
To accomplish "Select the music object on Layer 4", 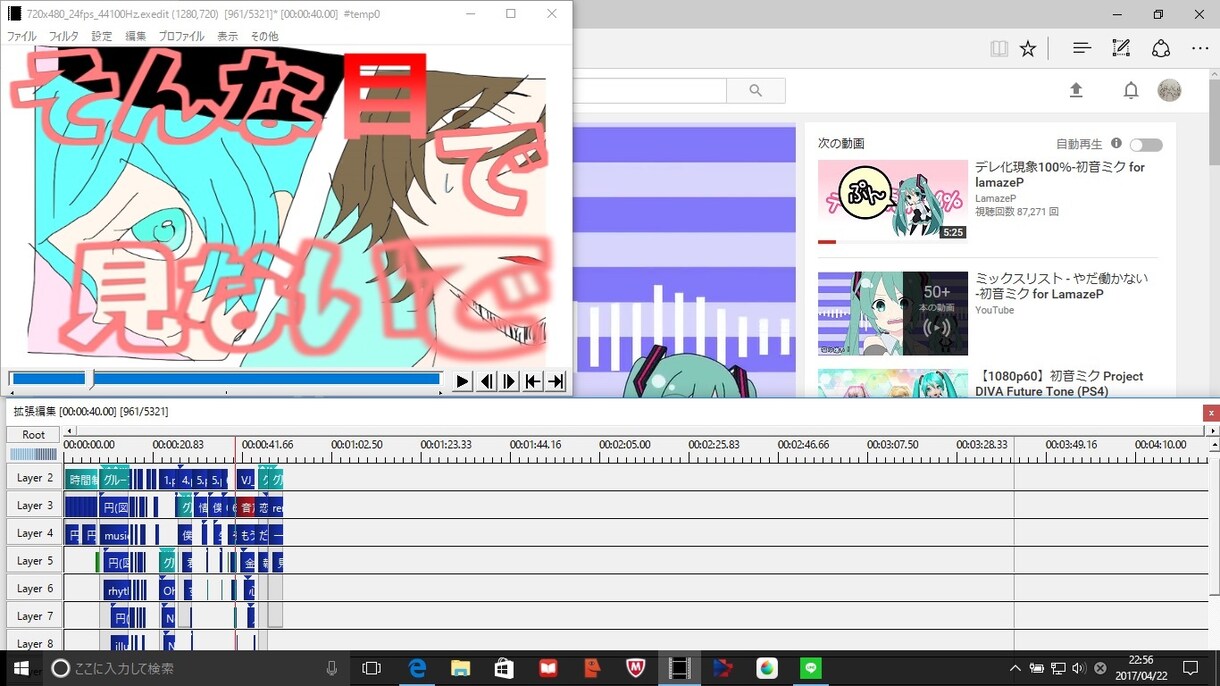I will pos(115,535).
